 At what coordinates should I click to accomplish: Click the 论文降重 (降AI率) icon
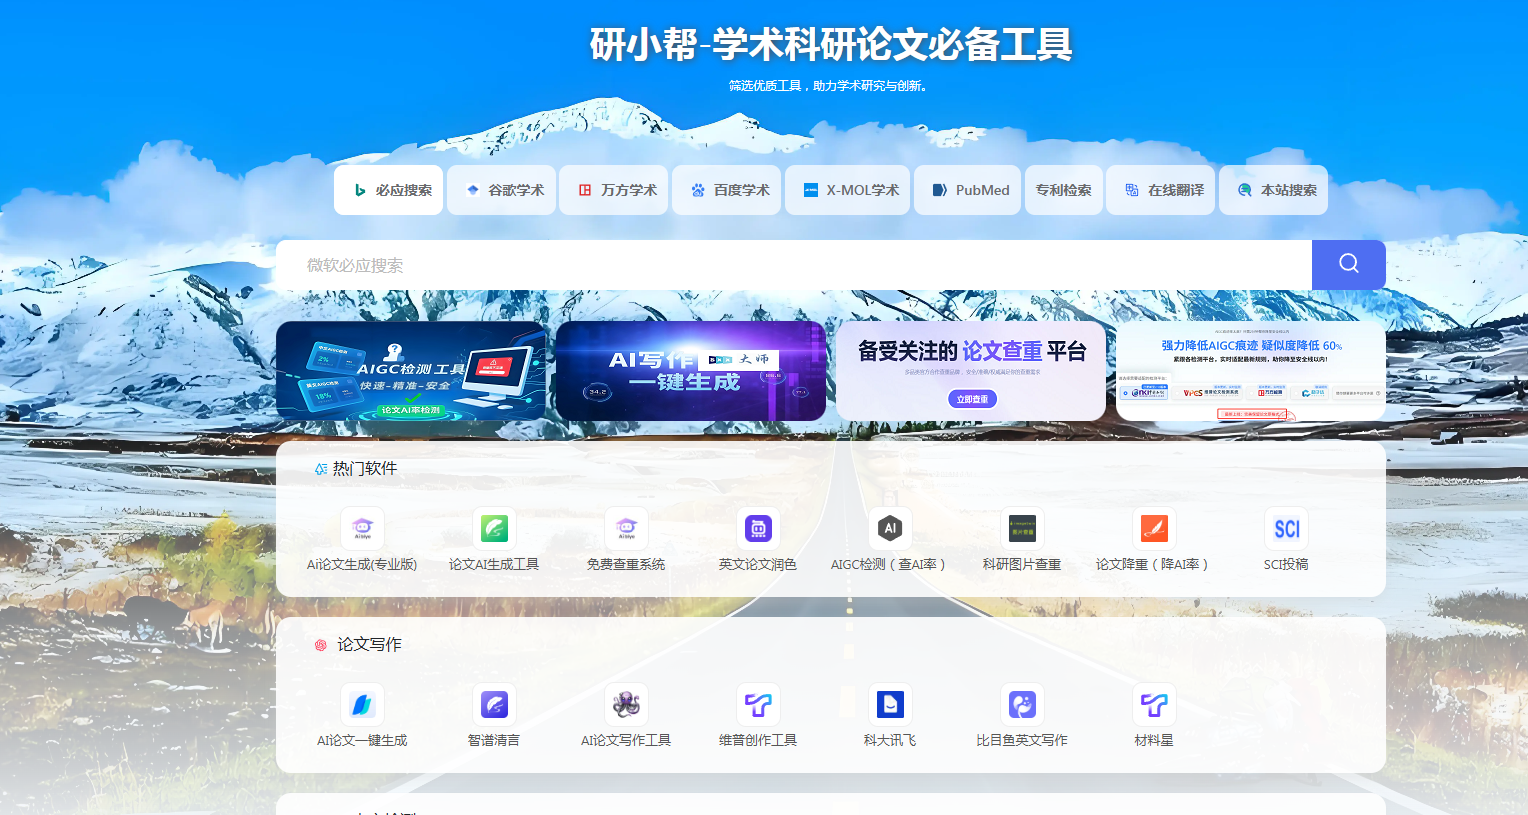tap(1154, 529)
